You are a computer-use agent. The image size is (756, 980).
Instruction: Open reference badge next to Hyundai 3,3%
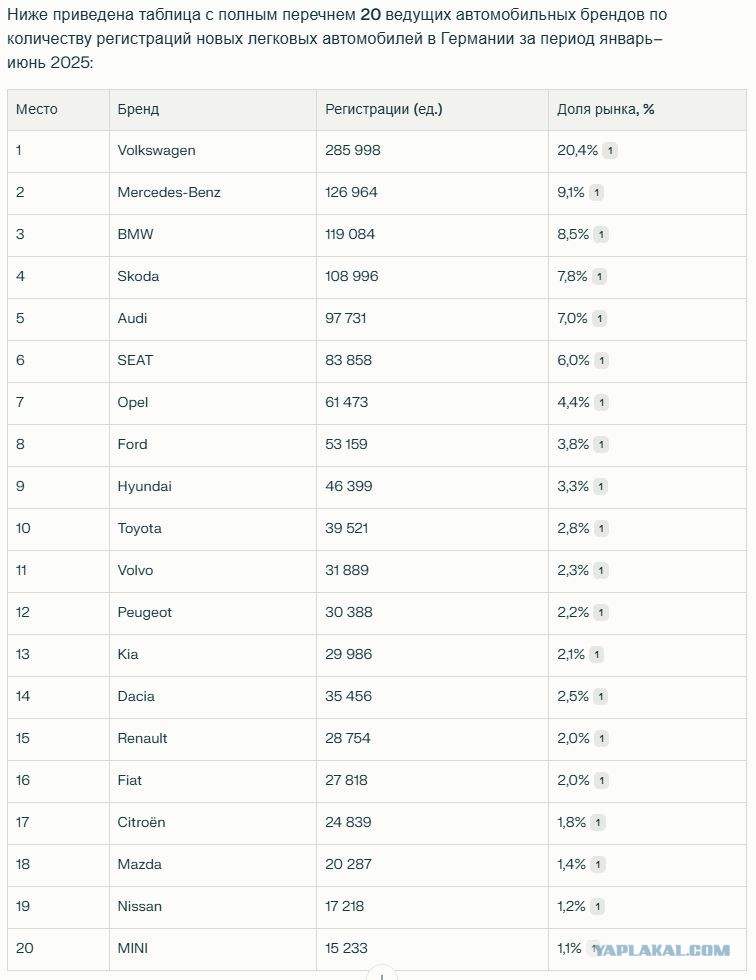pyautogui.click(x=600, y=486)
